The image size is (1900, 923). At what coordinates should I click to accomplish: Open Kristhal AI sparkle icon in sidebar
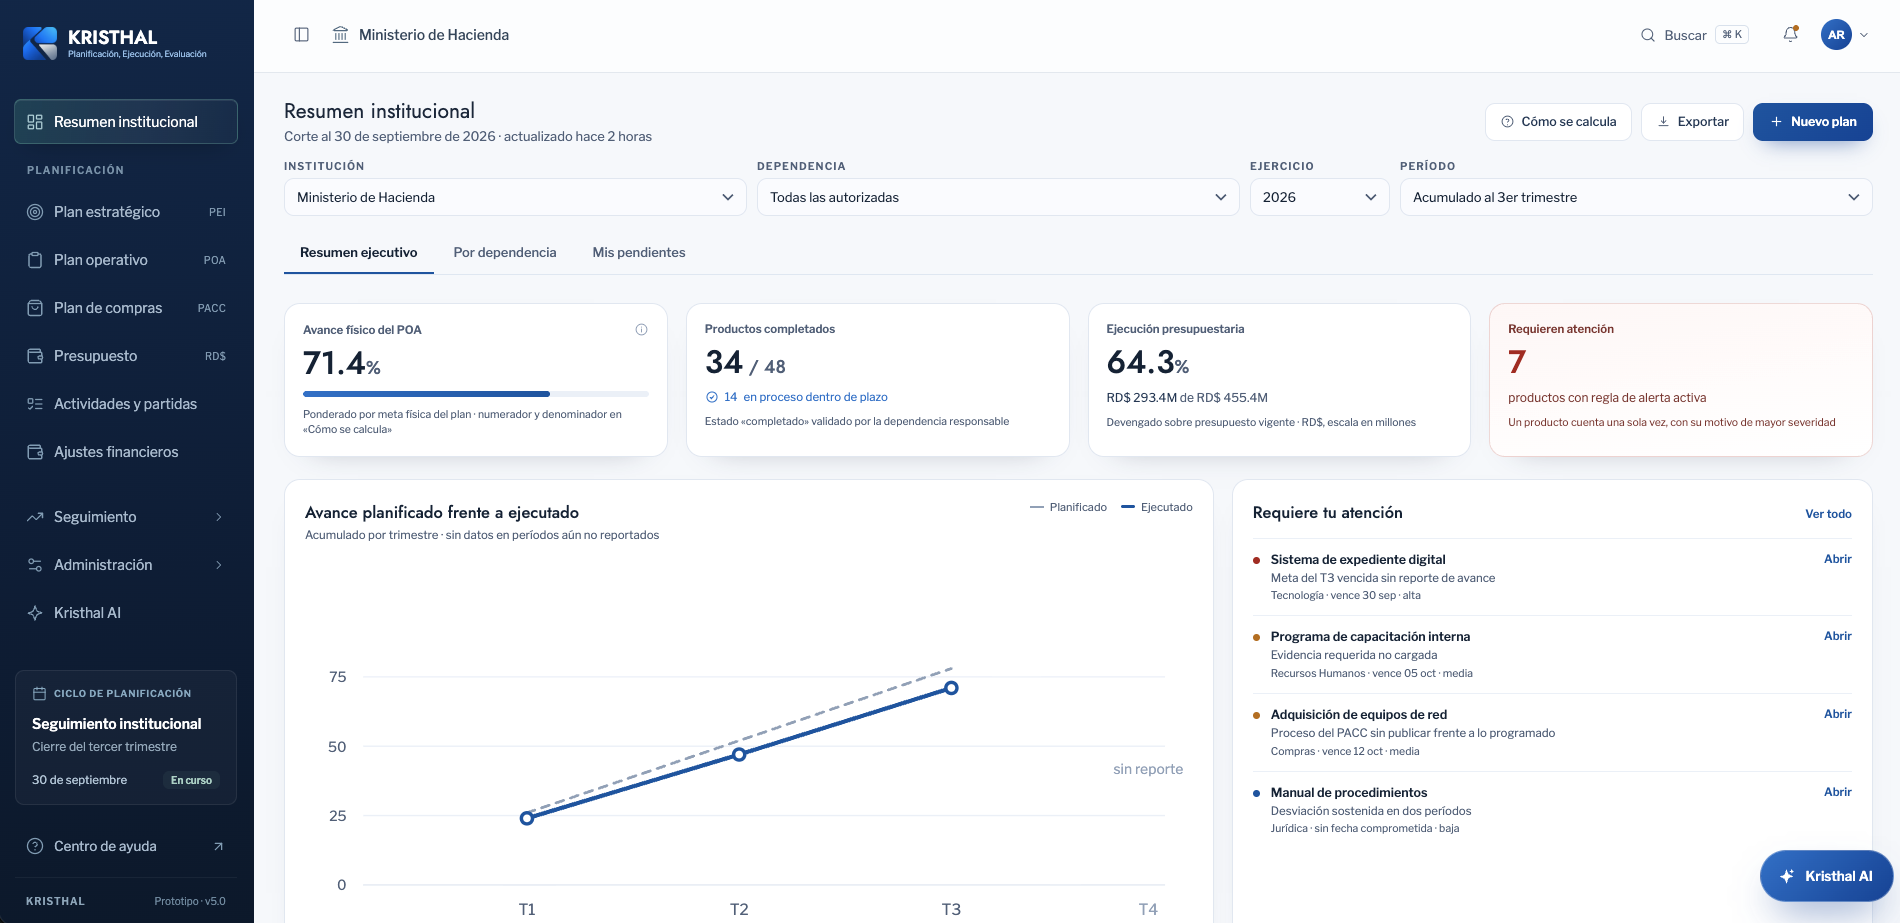(x=35, y=613)
